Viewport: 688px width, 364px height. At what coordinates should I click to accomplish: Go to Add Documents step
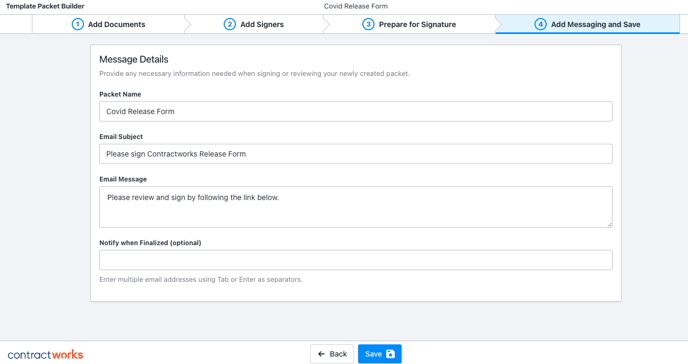pyautogui.click(x=108, y=25)
